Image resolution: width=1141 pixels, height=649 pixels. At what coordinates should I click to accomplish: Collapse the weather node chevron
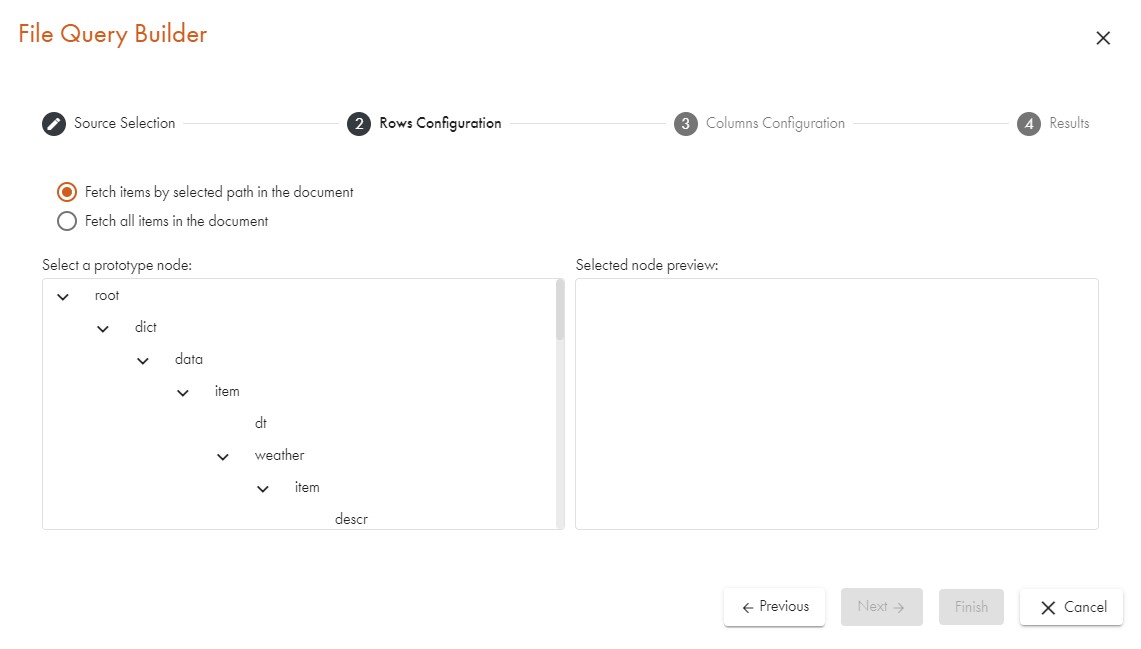pyautogui.click(x=223, y=457)
